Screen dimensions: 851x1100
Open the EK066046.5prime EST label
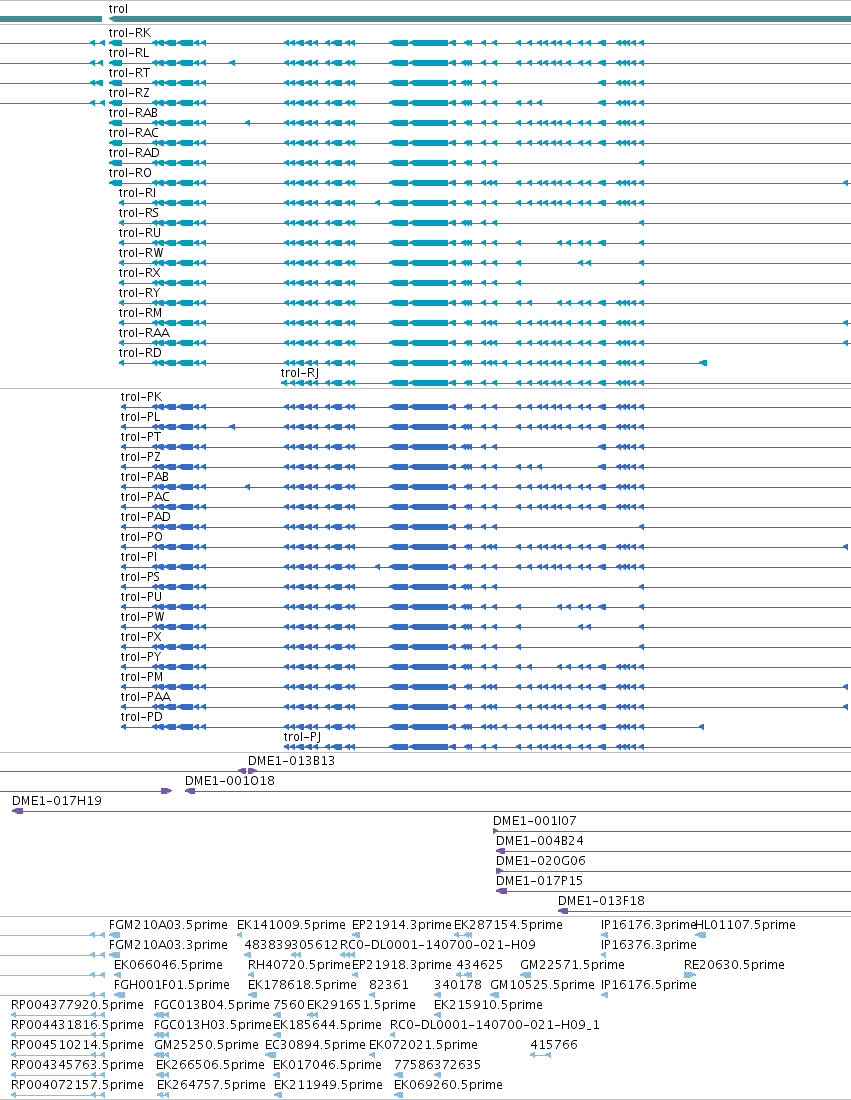tap(168, 965)
